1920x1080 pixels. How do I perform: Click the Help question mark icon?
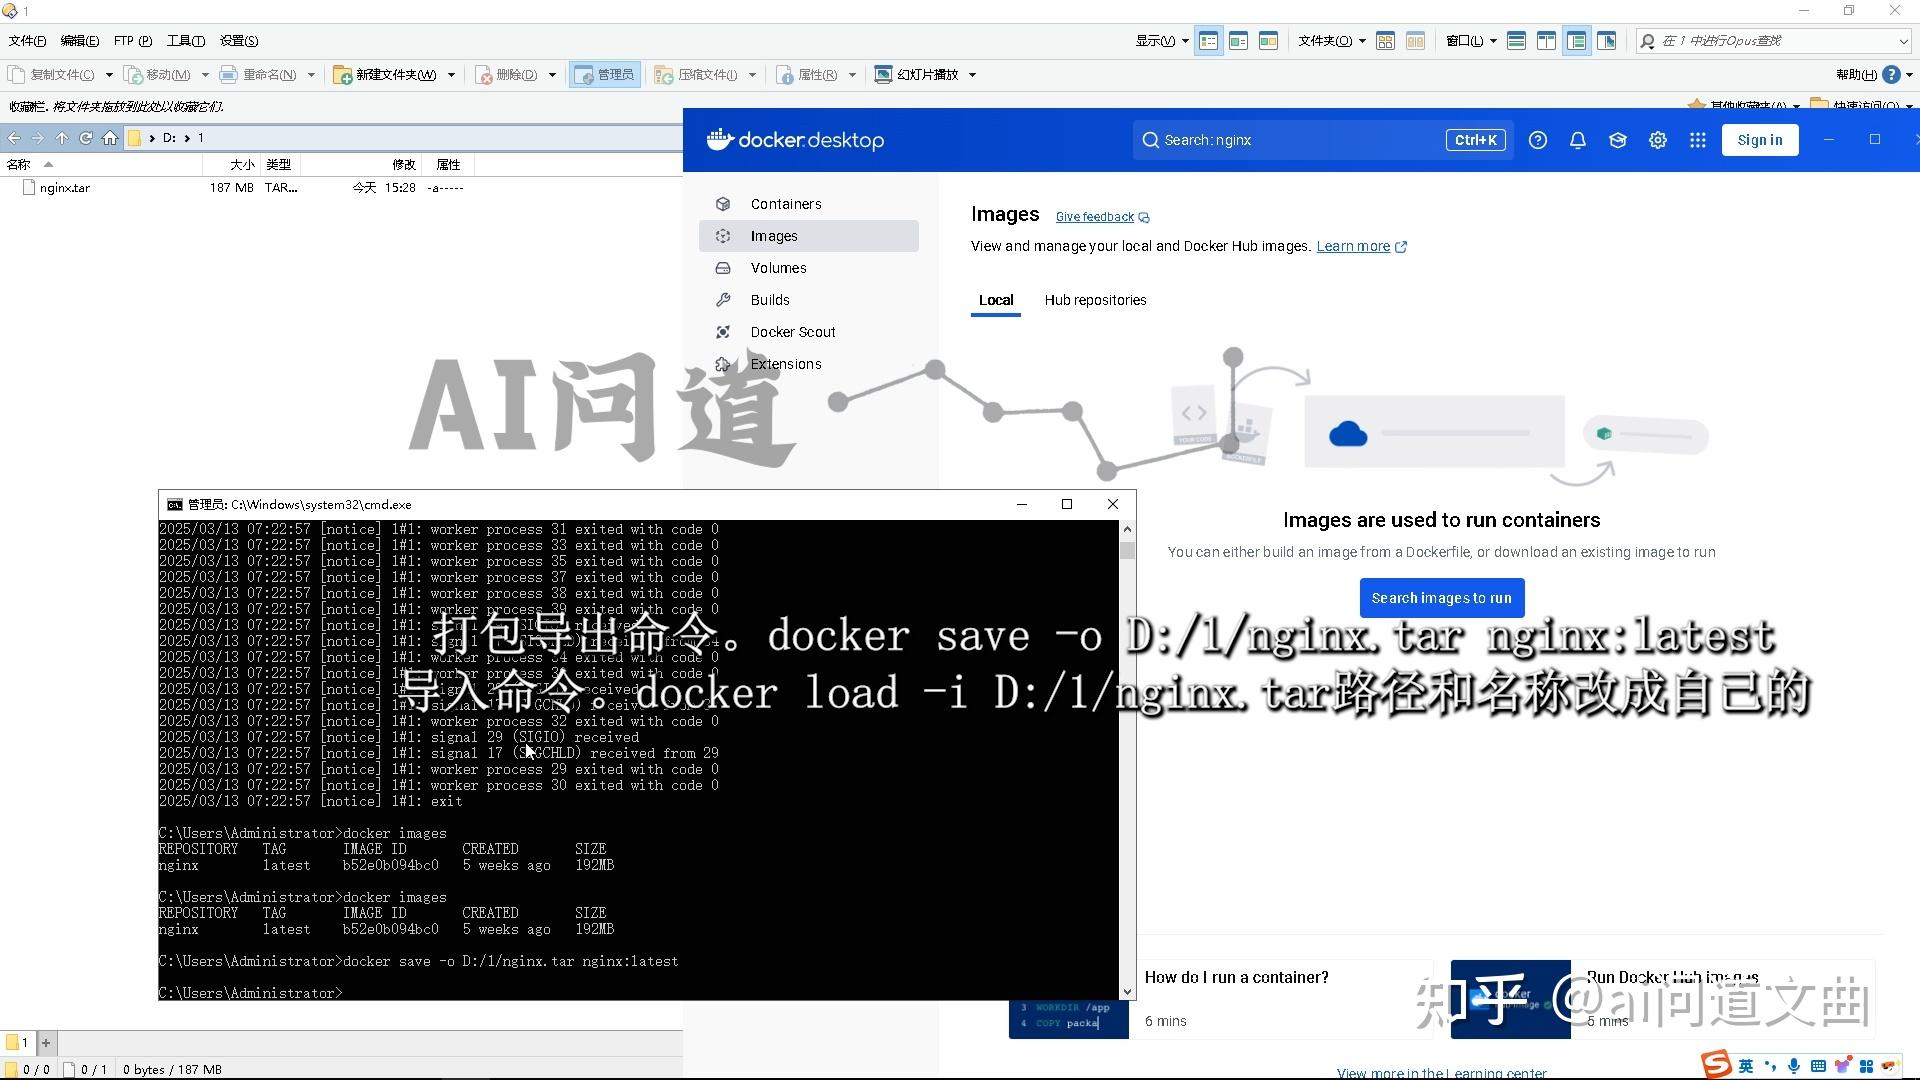click(1891, 74)
